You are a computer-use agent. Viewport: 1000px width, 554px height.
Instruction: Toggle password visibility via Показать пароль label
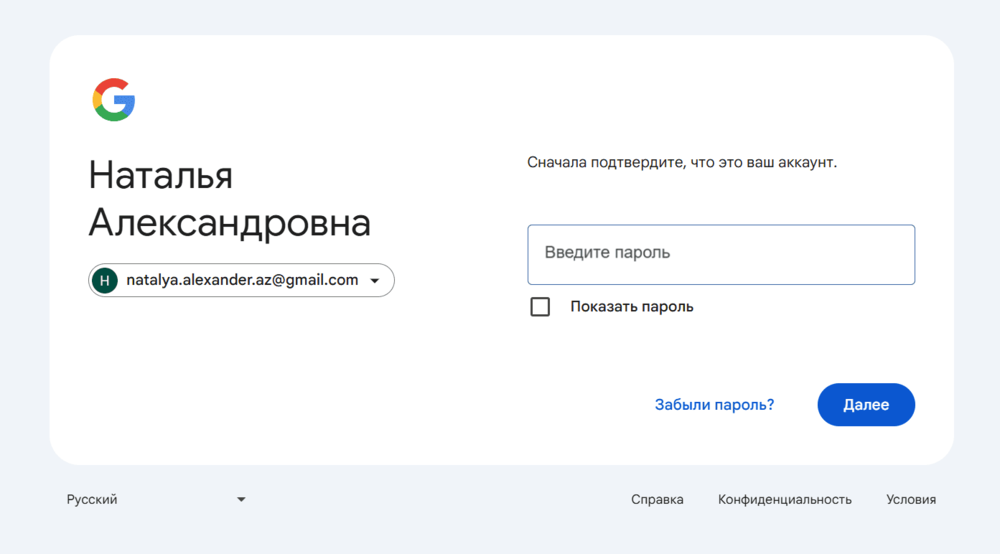tap(631, 307)
